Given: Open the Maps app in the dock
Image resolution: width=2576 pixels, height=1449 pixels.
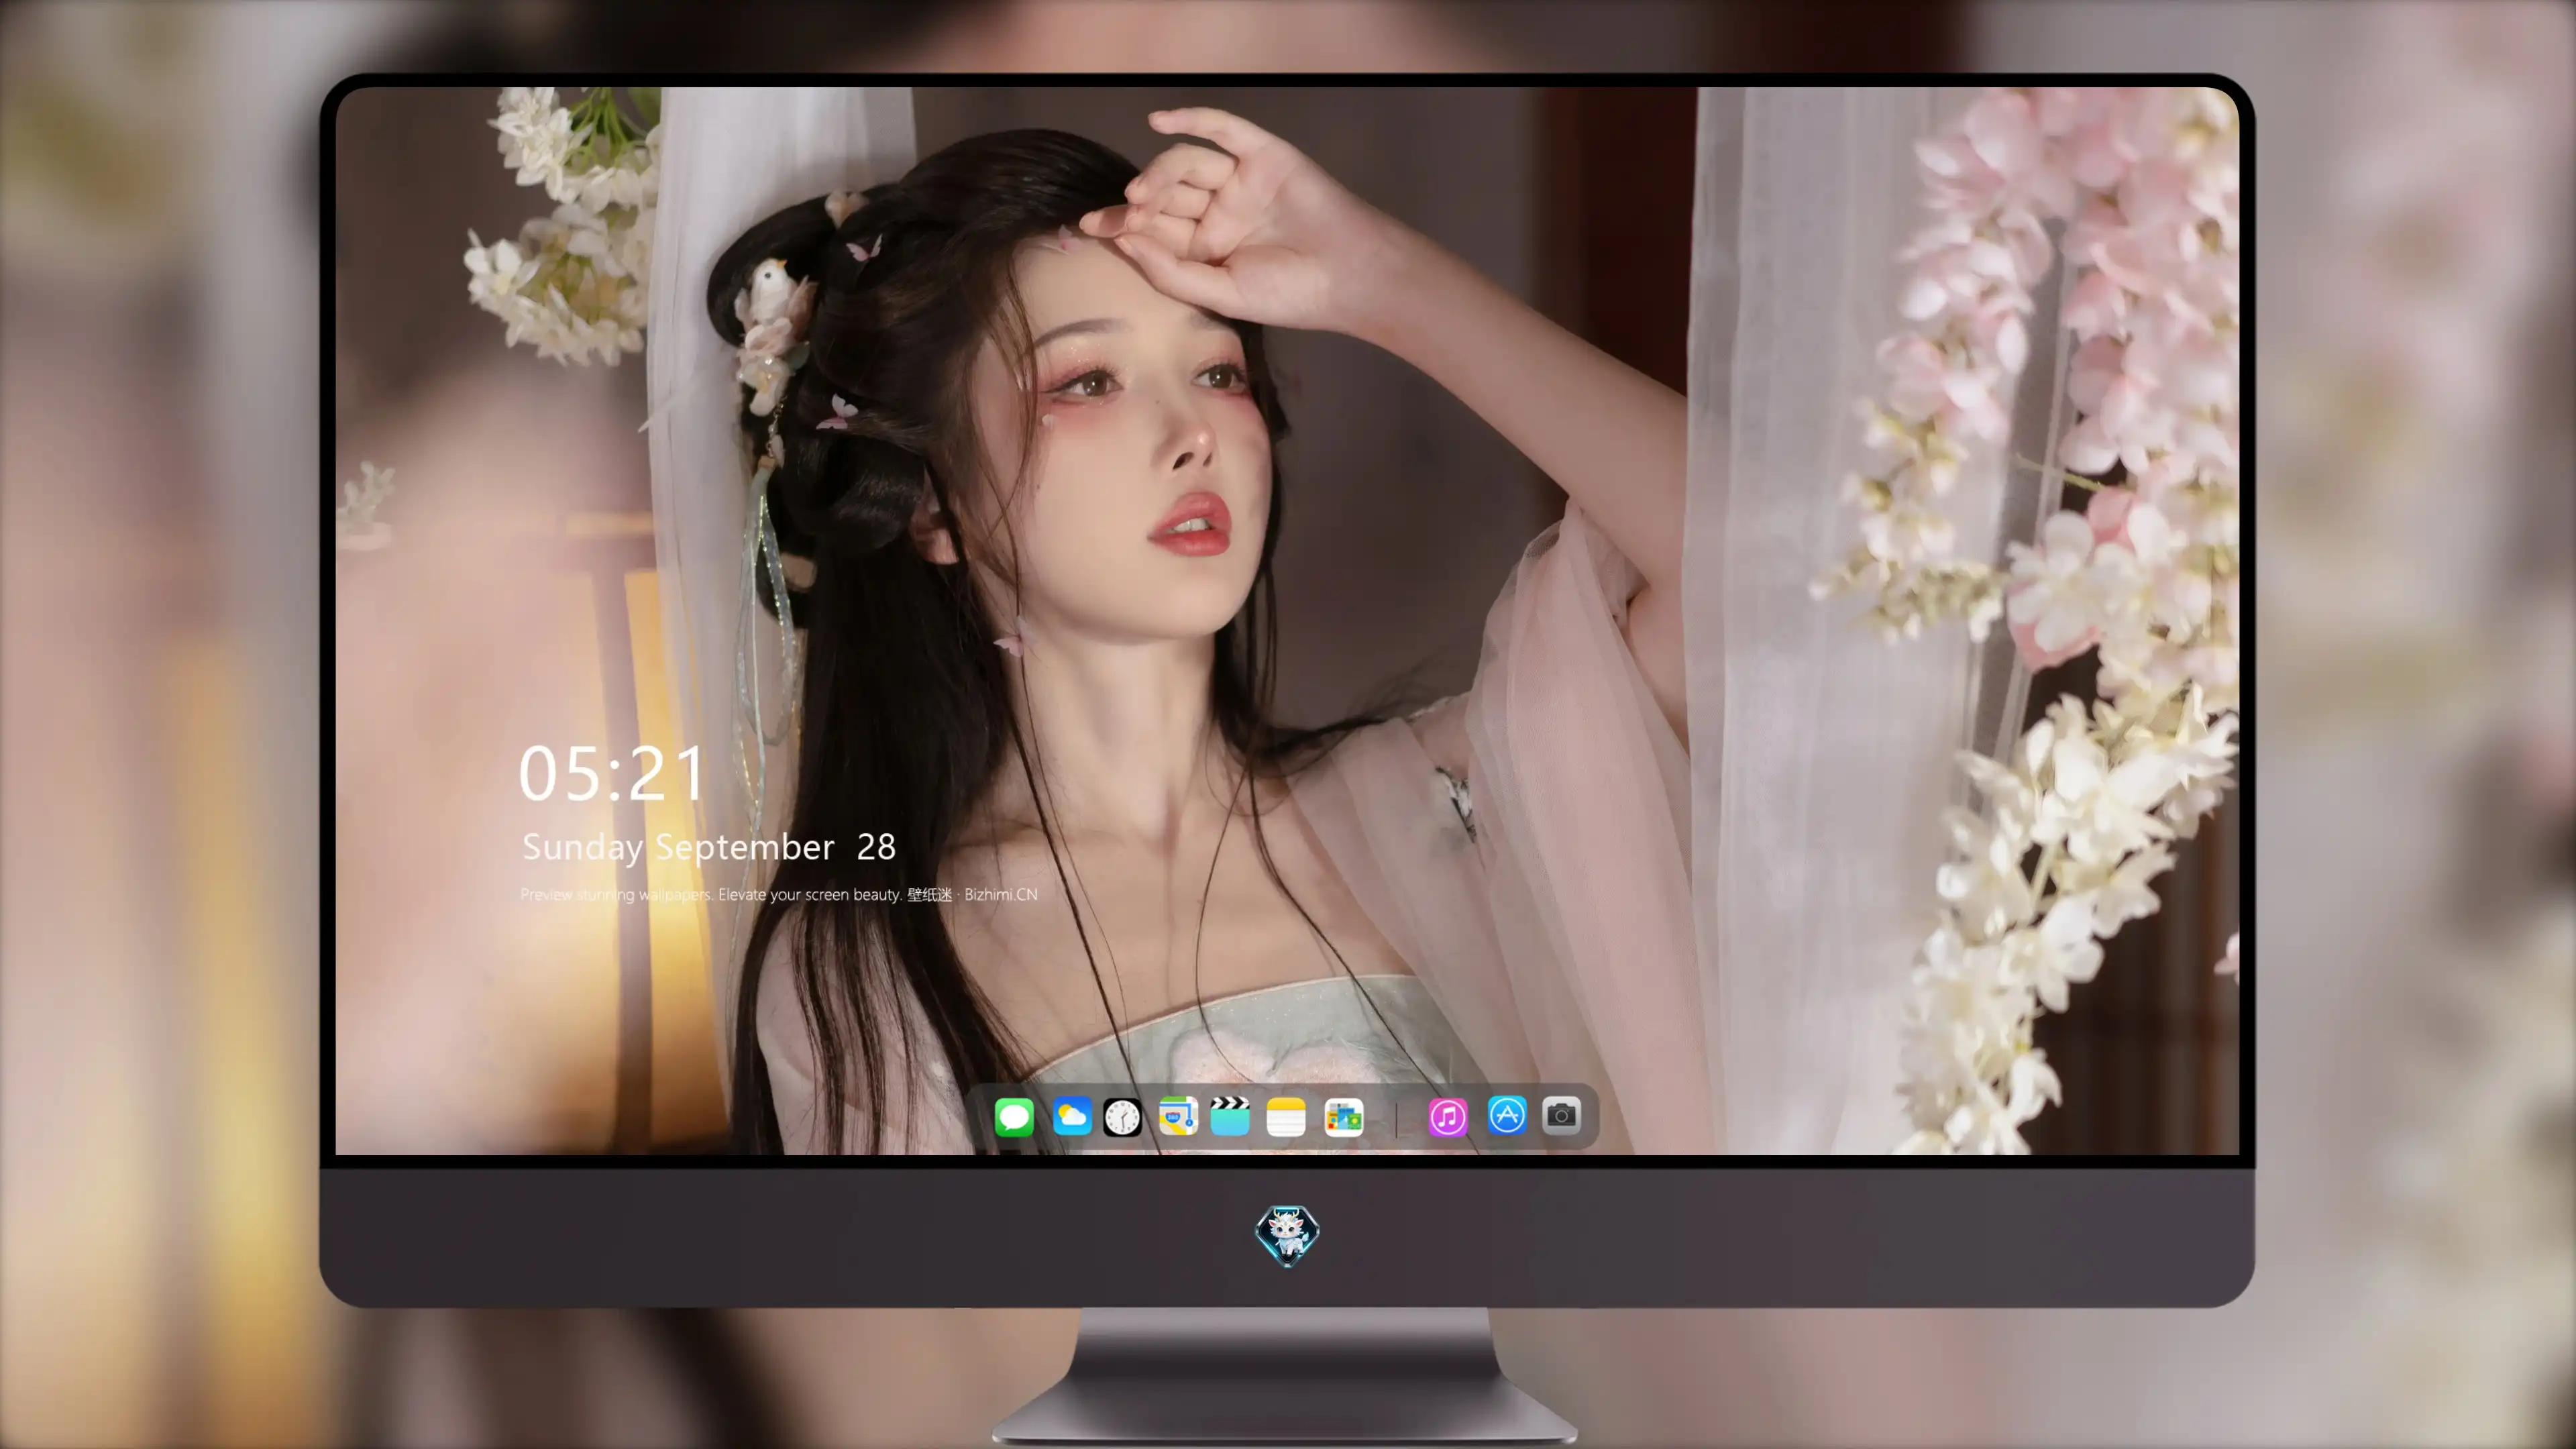Looking at the screenshot, I should click(1178, 1116).
